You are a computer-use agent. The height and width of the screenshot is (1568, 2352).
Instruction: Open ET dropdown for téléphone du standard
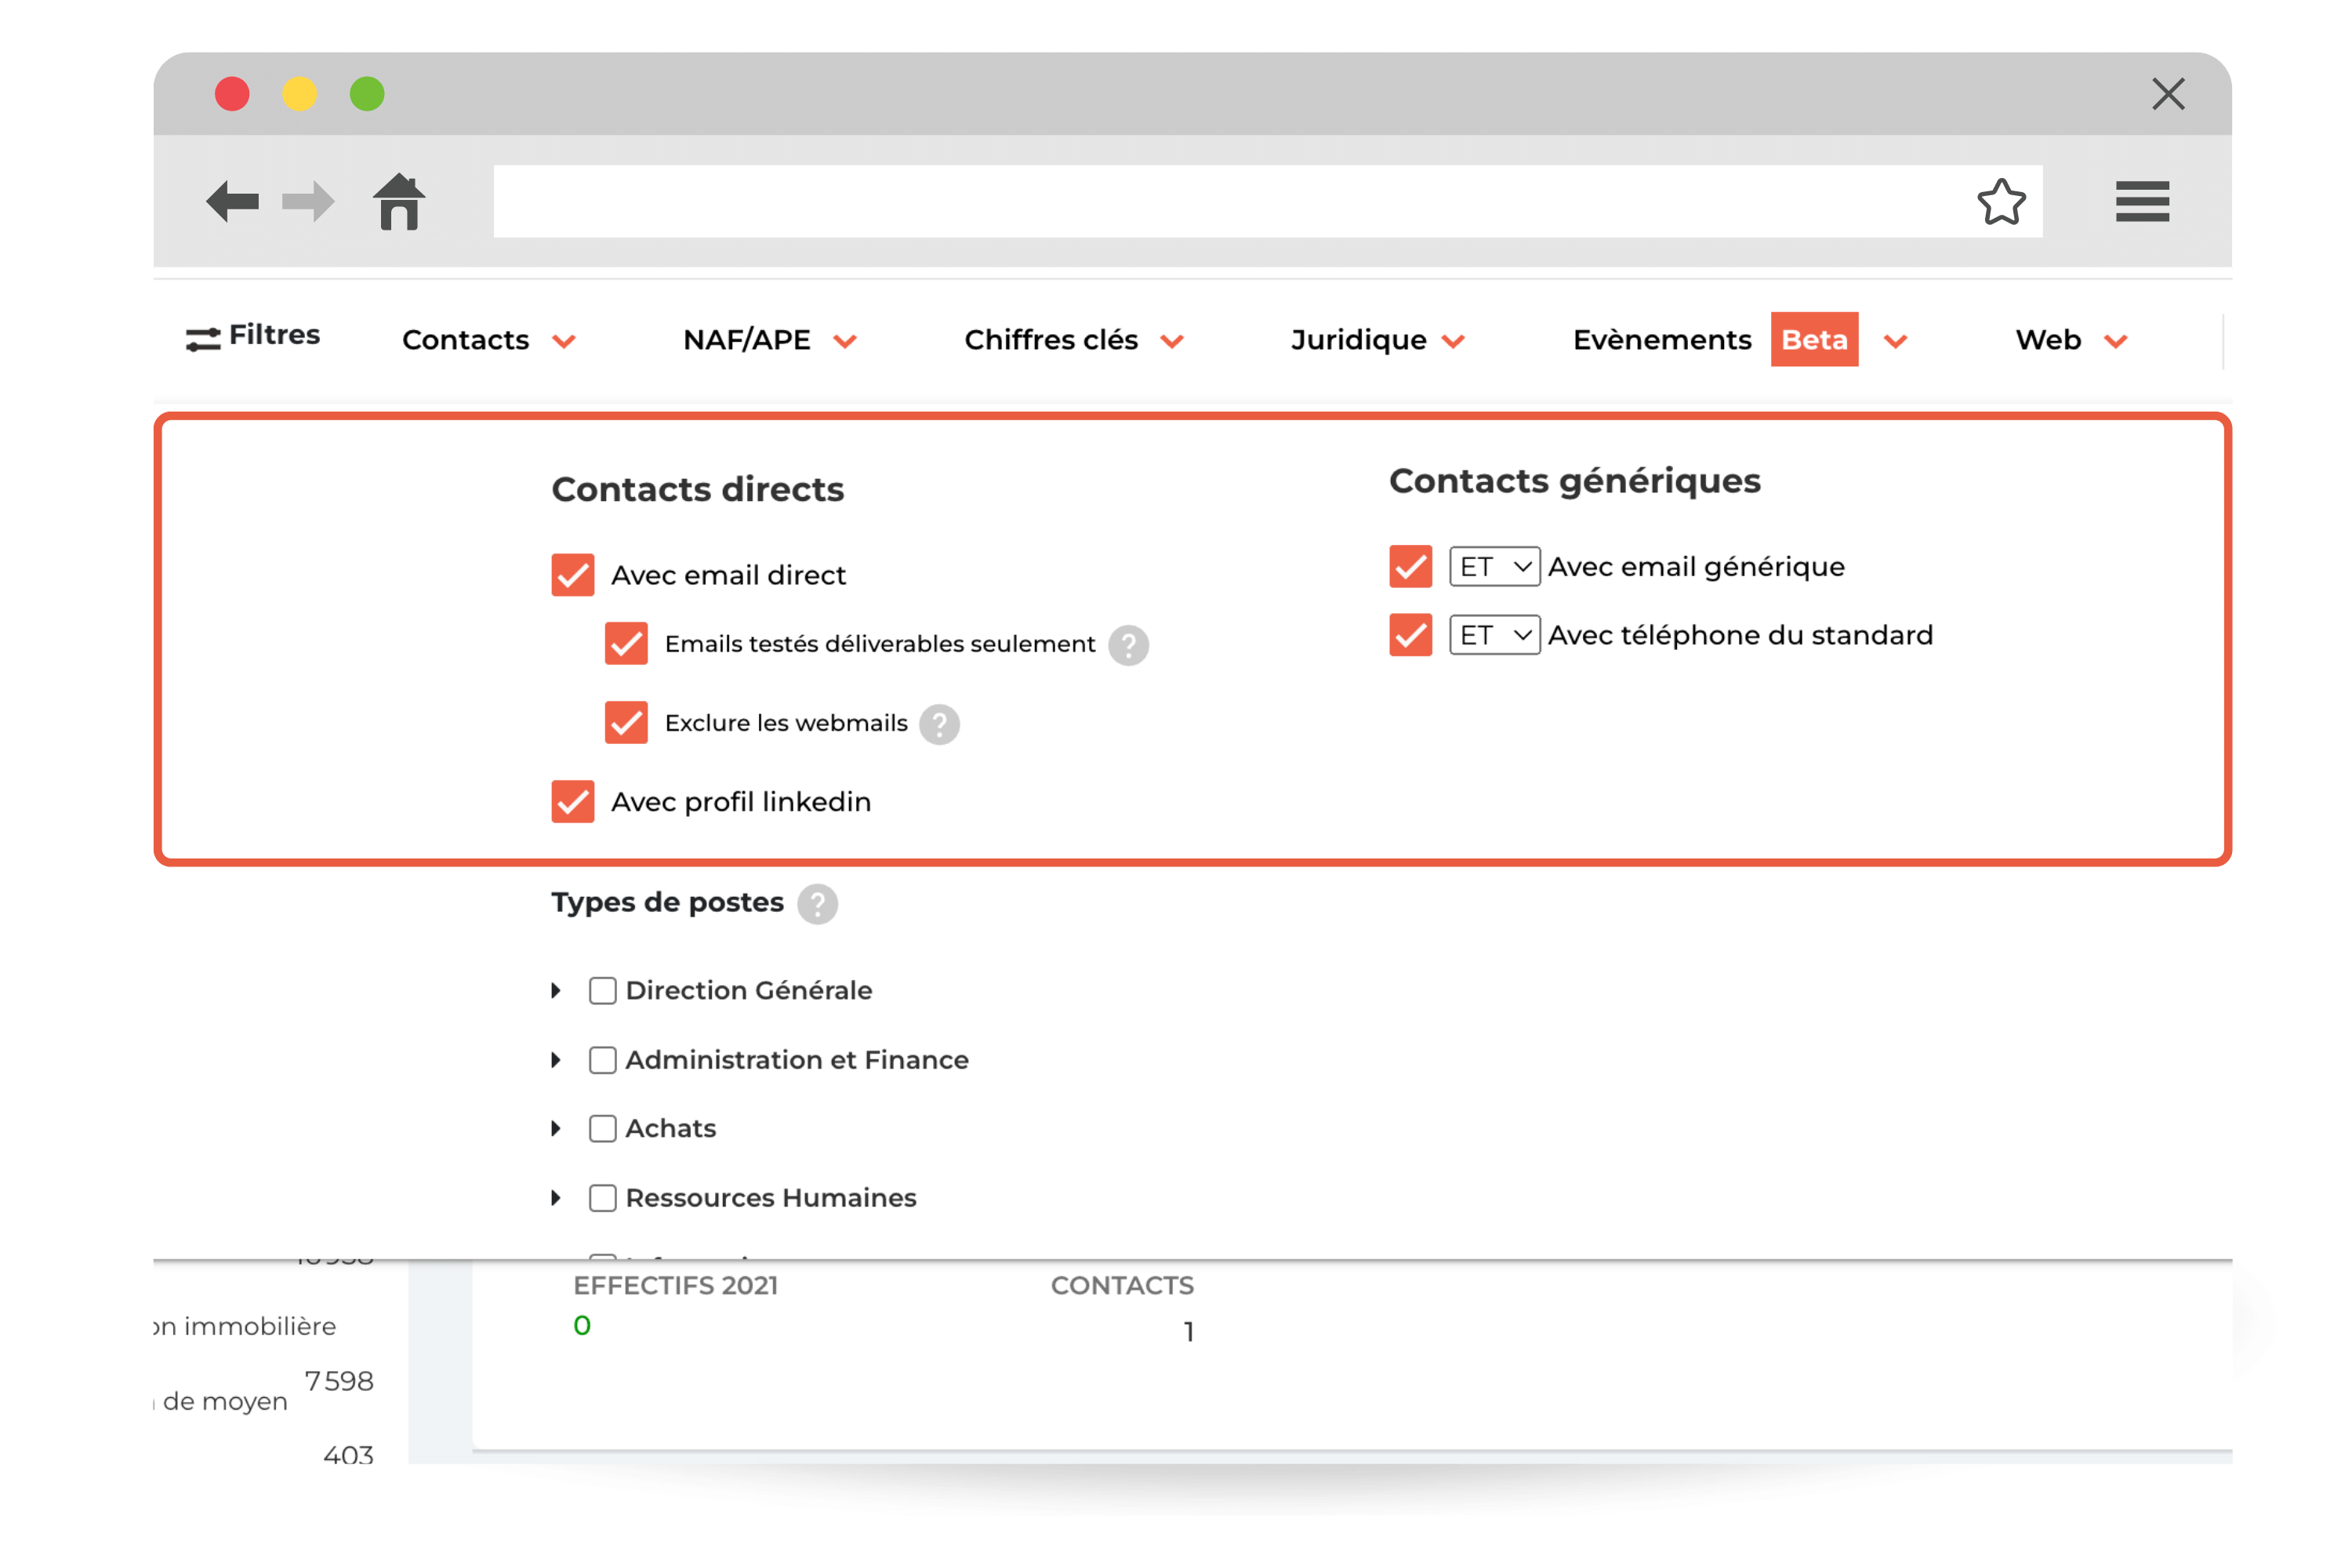pos(1494,635)
